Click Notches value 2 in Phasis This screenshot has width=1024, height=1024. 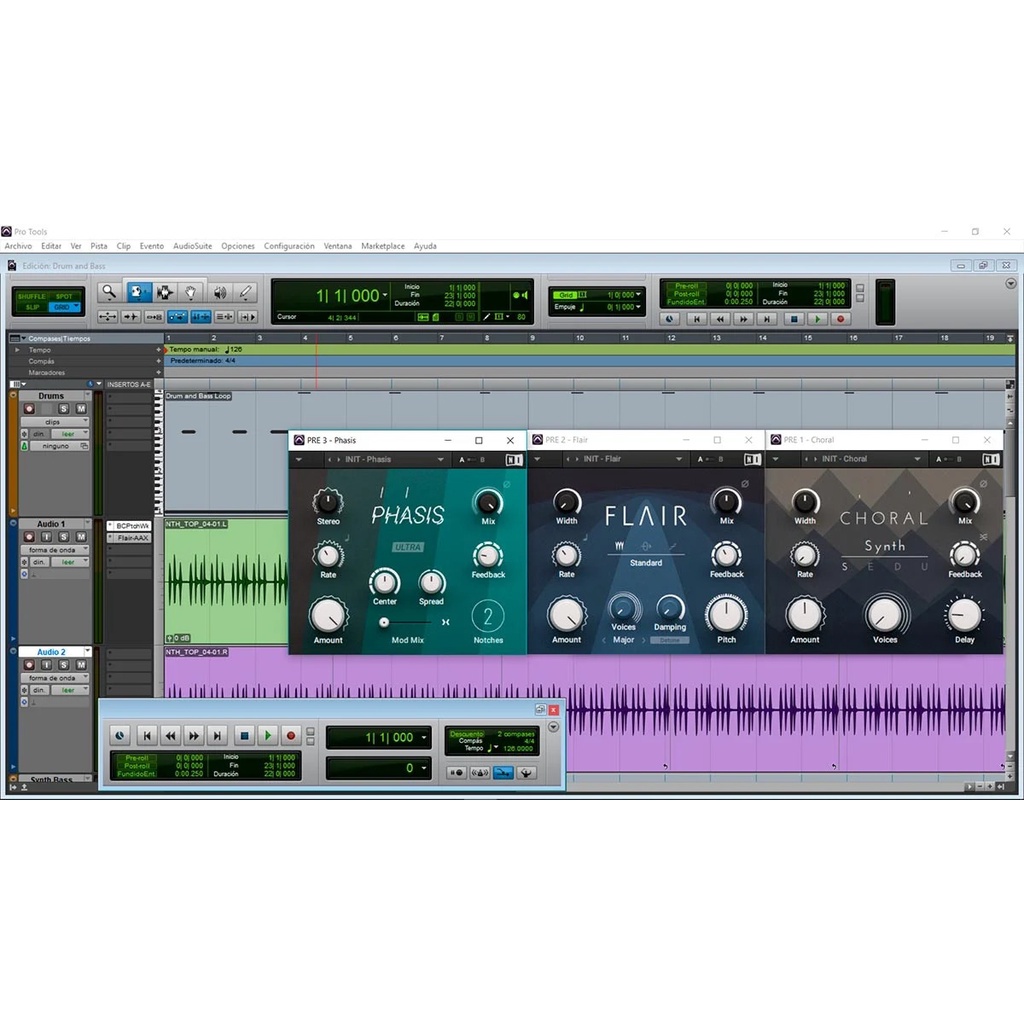point(488,616)
